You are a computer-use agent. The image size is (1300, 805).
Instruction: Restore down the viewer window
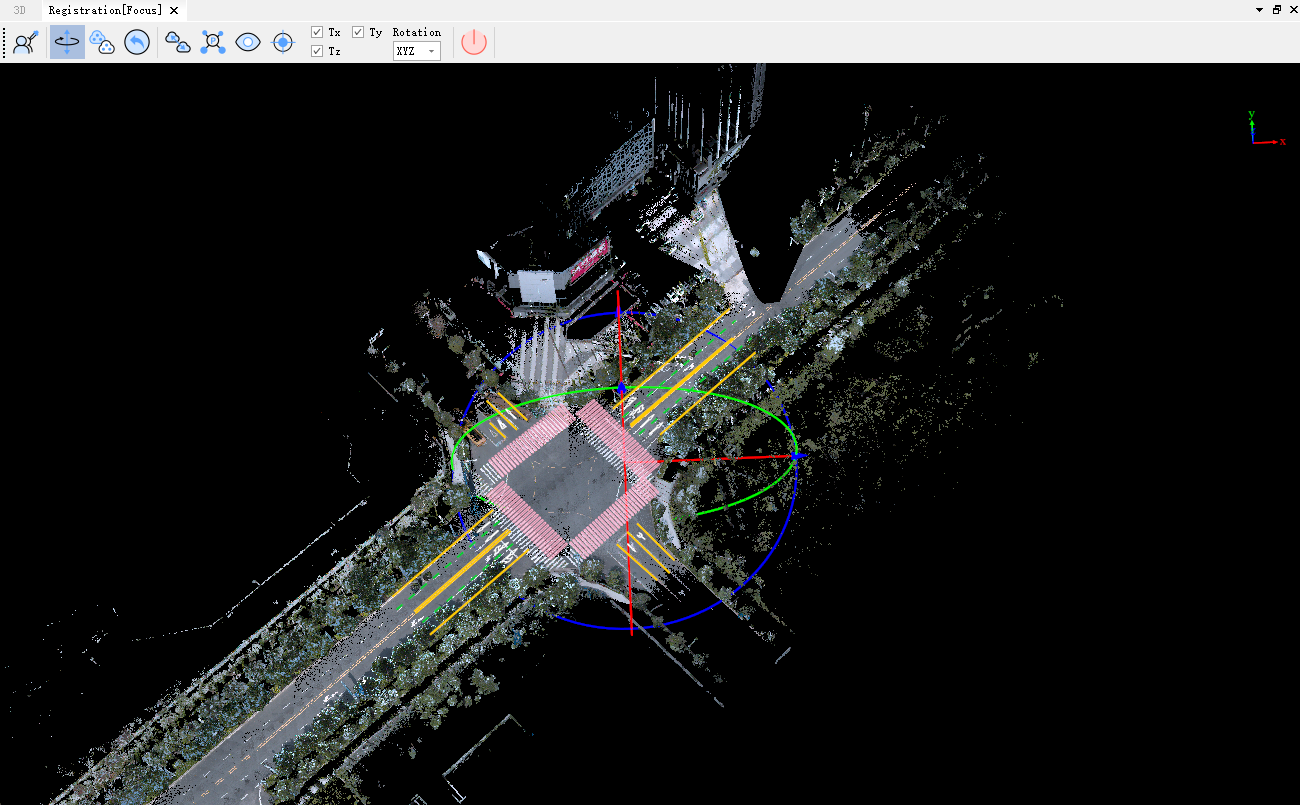(1276, 10)
